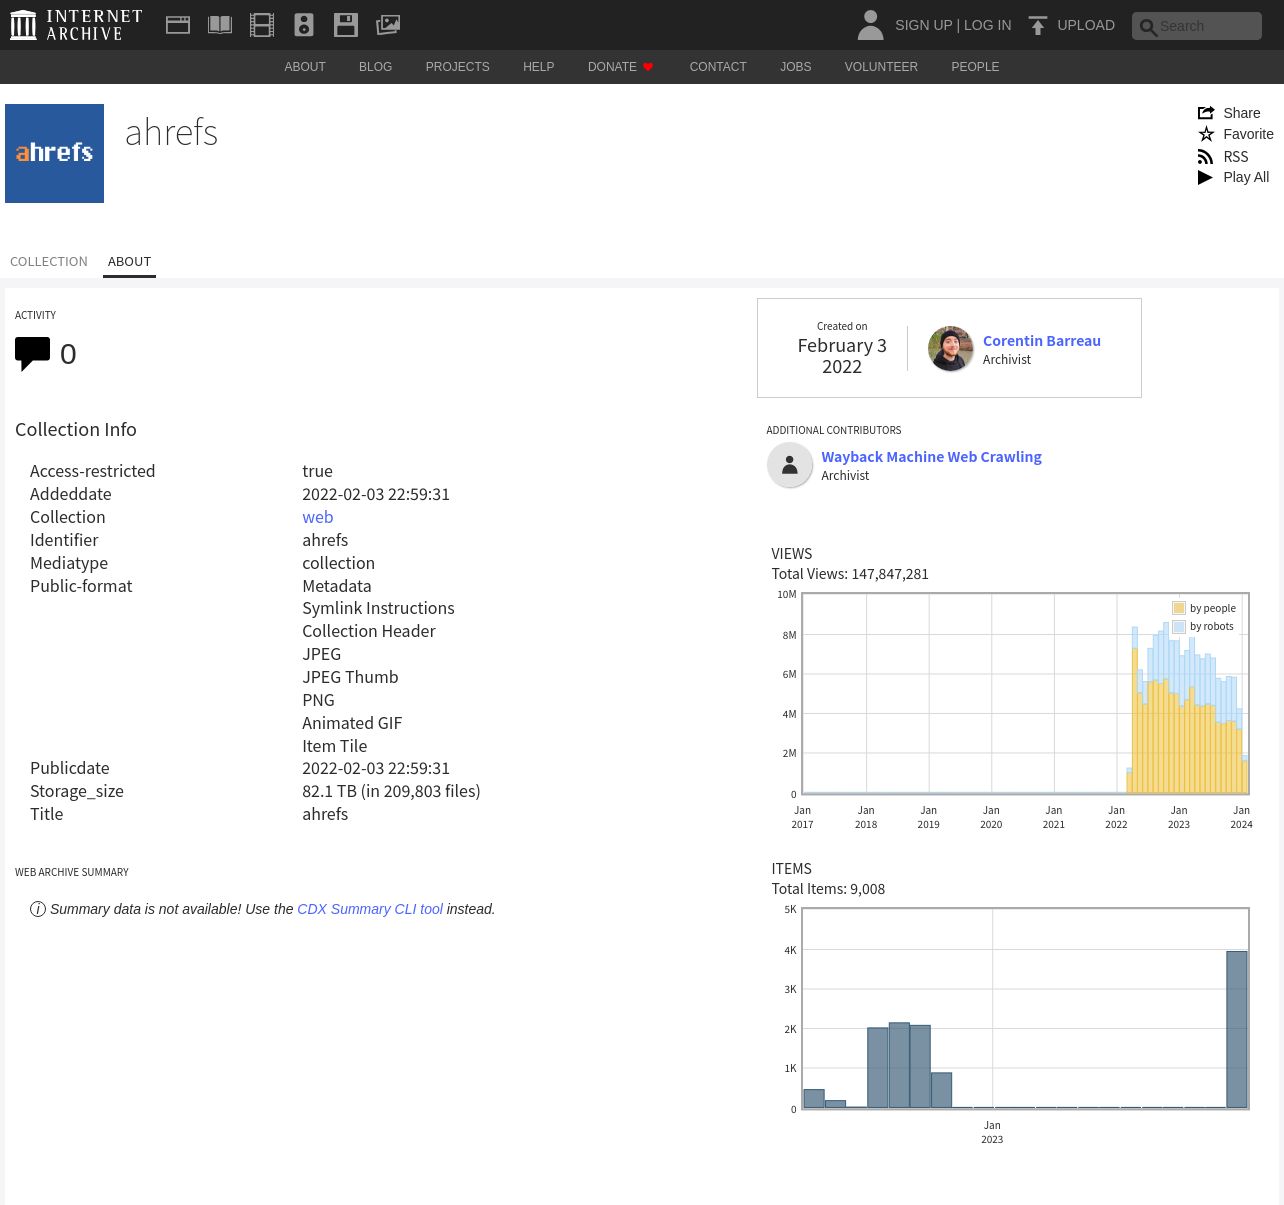Click the Donate heart icon
Viewport: 1284px width, 1205px height.
(x=648, y=67)
